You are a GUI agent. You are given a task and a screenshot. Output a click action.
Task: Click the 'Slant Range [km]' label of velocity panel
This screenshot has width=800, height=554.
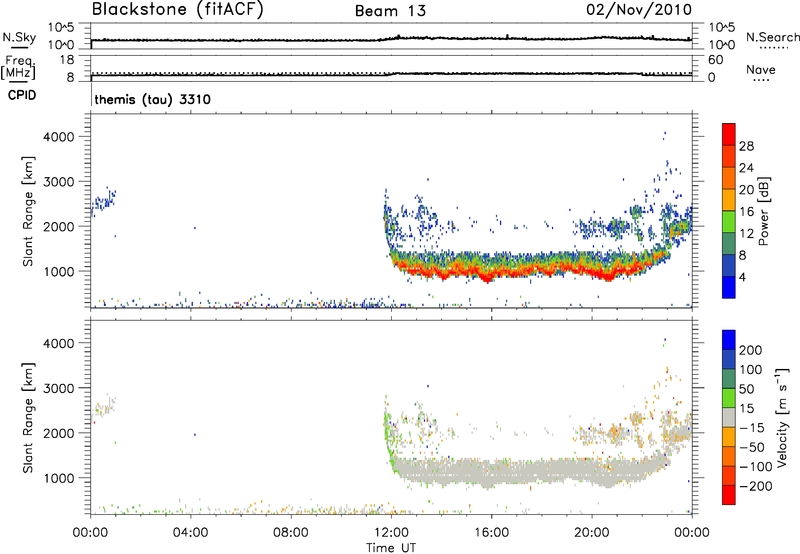28,418
